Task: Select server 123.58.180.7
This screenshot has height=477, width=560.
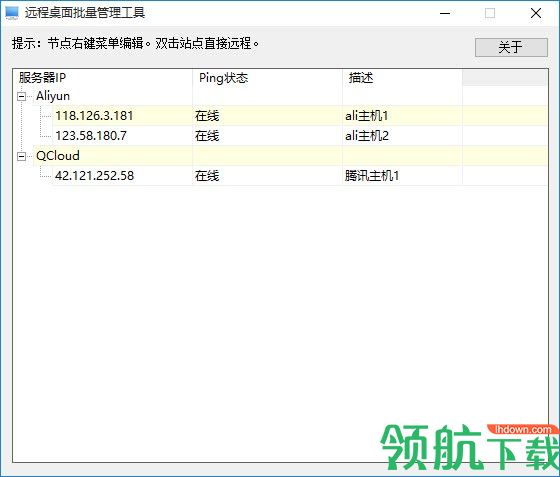Action: click(91, 136)
